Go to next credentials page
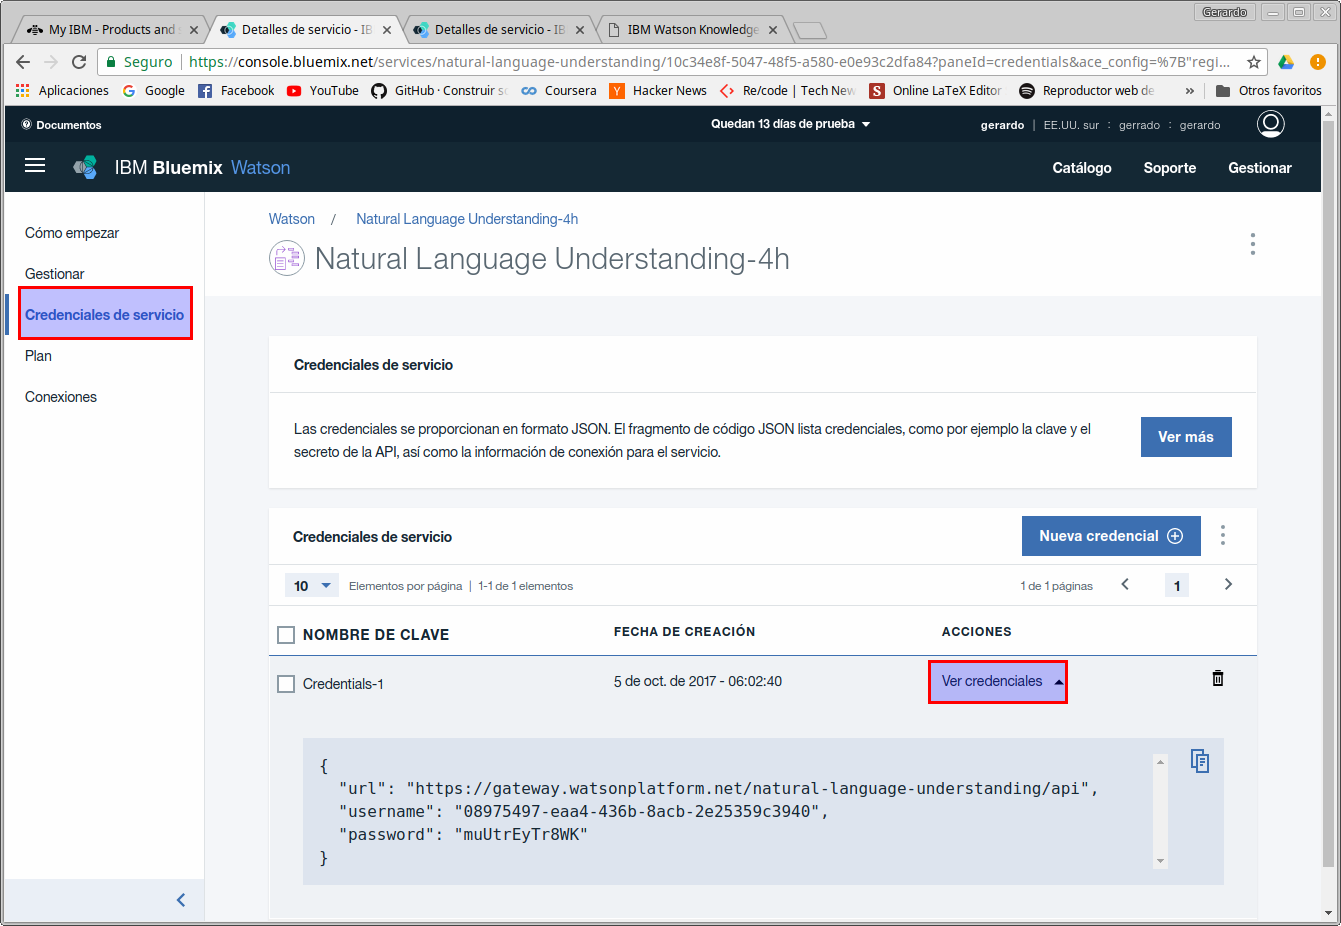 [x=1228, y=584]
